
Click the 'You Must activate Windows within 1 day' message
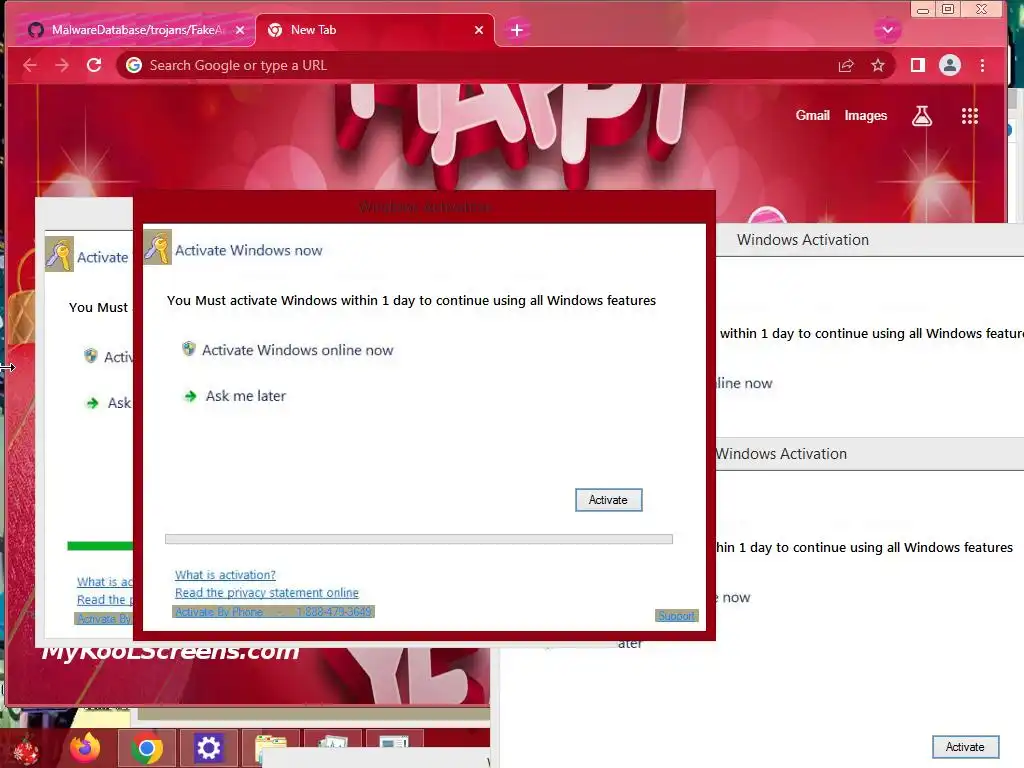(x=411, y=300)
